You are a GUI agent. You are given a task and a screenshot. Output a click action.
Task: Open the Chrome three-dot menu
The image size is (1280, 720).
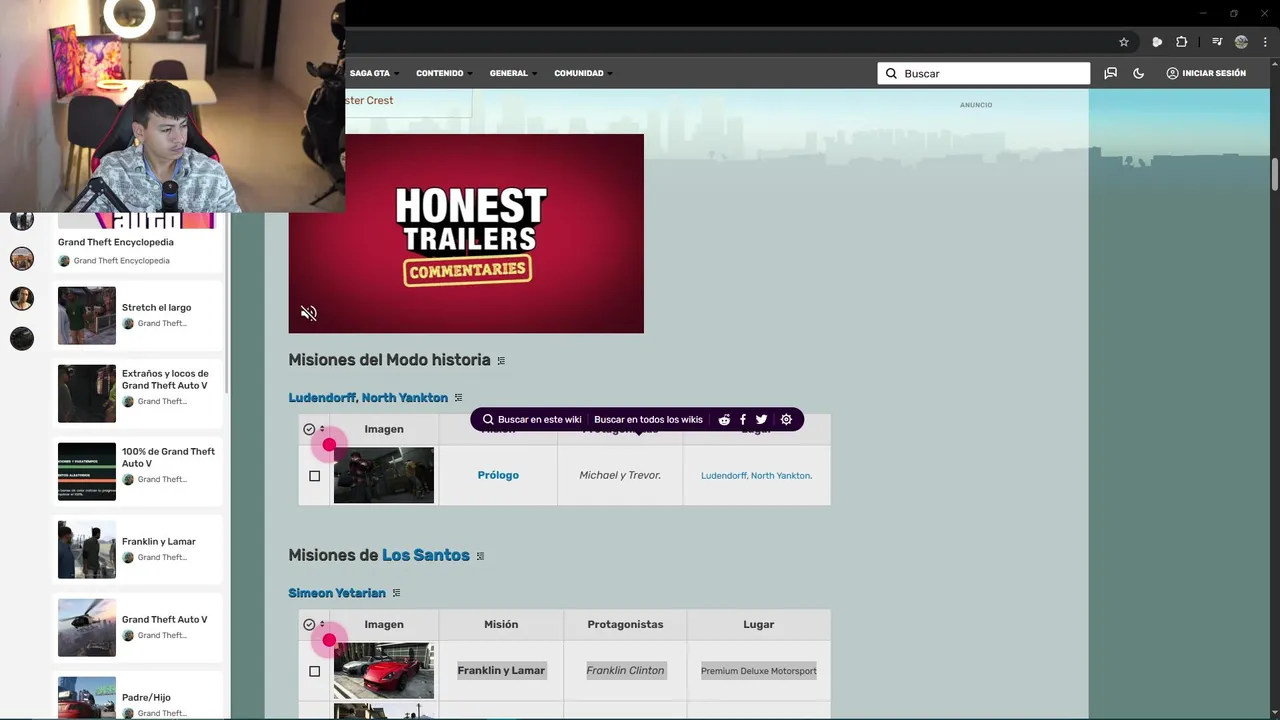tap(1265, 42)
